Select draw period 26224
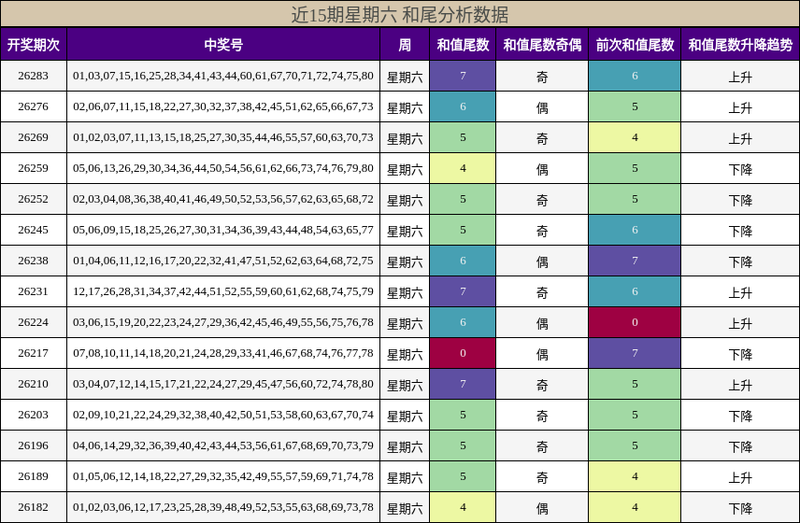 click(33, 322)
